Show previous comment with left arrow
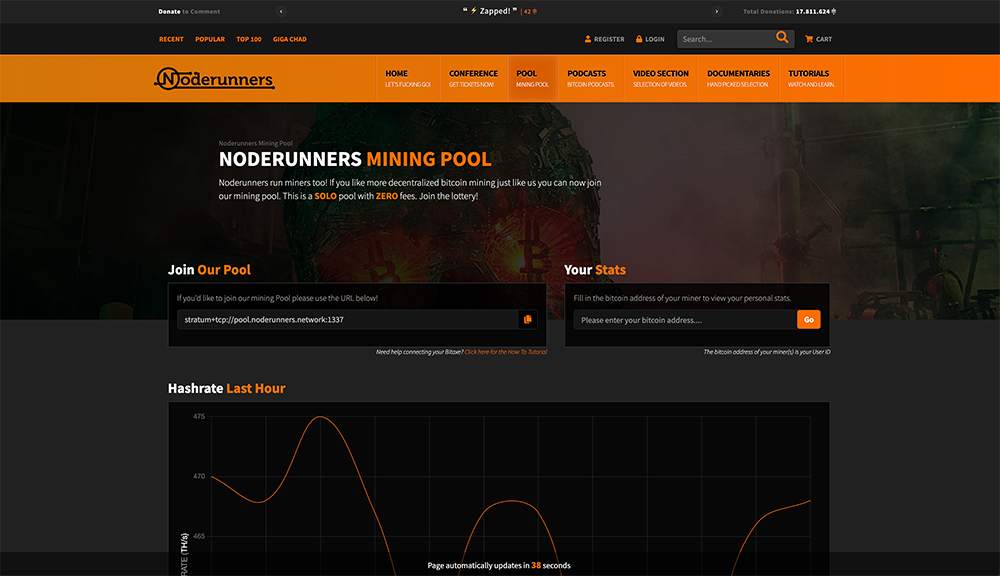This screenshot has height=576, width=1000. [281, 12]
